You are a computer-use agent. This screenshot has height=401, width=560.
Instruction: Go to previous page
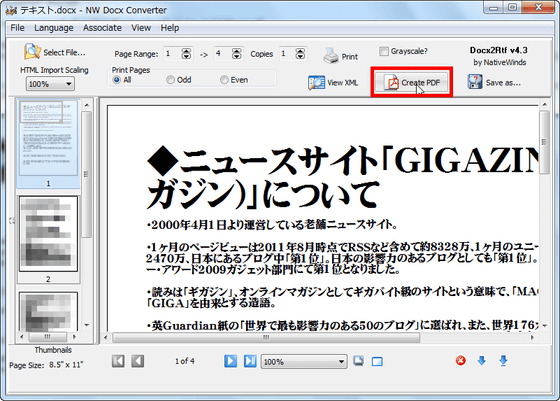pos(138,361)
